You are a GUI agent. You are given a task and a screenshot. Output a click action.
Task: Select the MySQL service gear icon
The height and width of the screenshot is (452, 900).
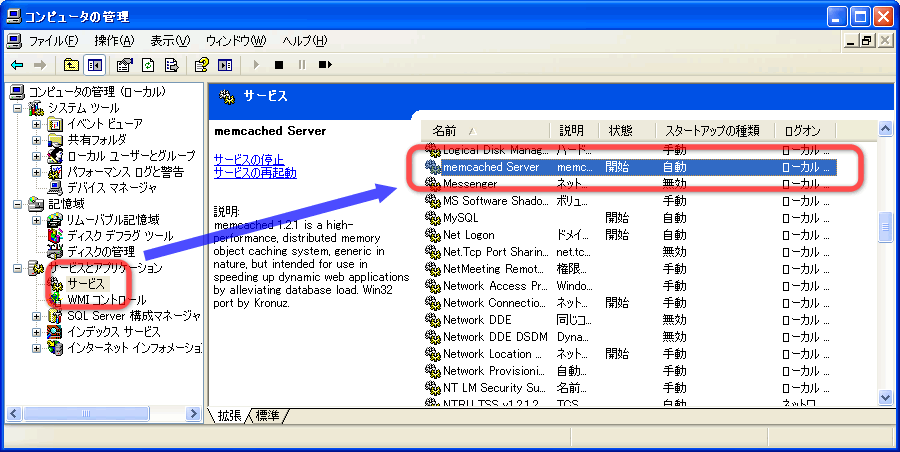(x=433, y=218)
